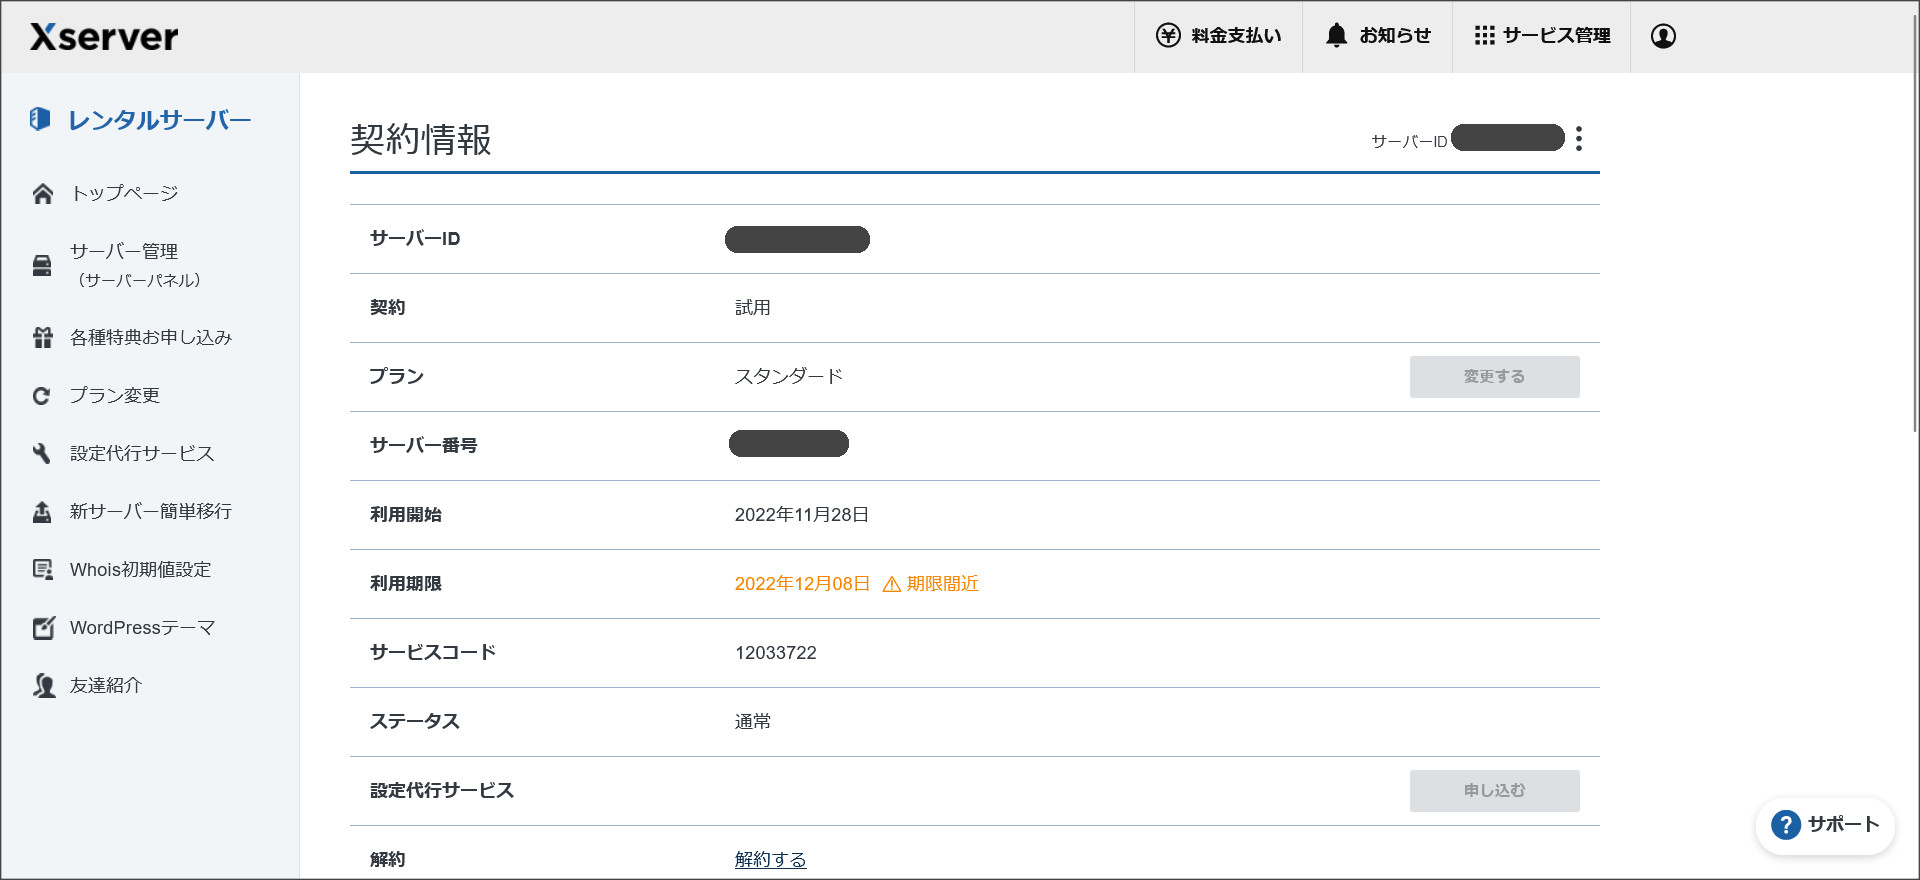
Task: Go to 新サーバー簡単移行 in sidebar
Action: 150,512
